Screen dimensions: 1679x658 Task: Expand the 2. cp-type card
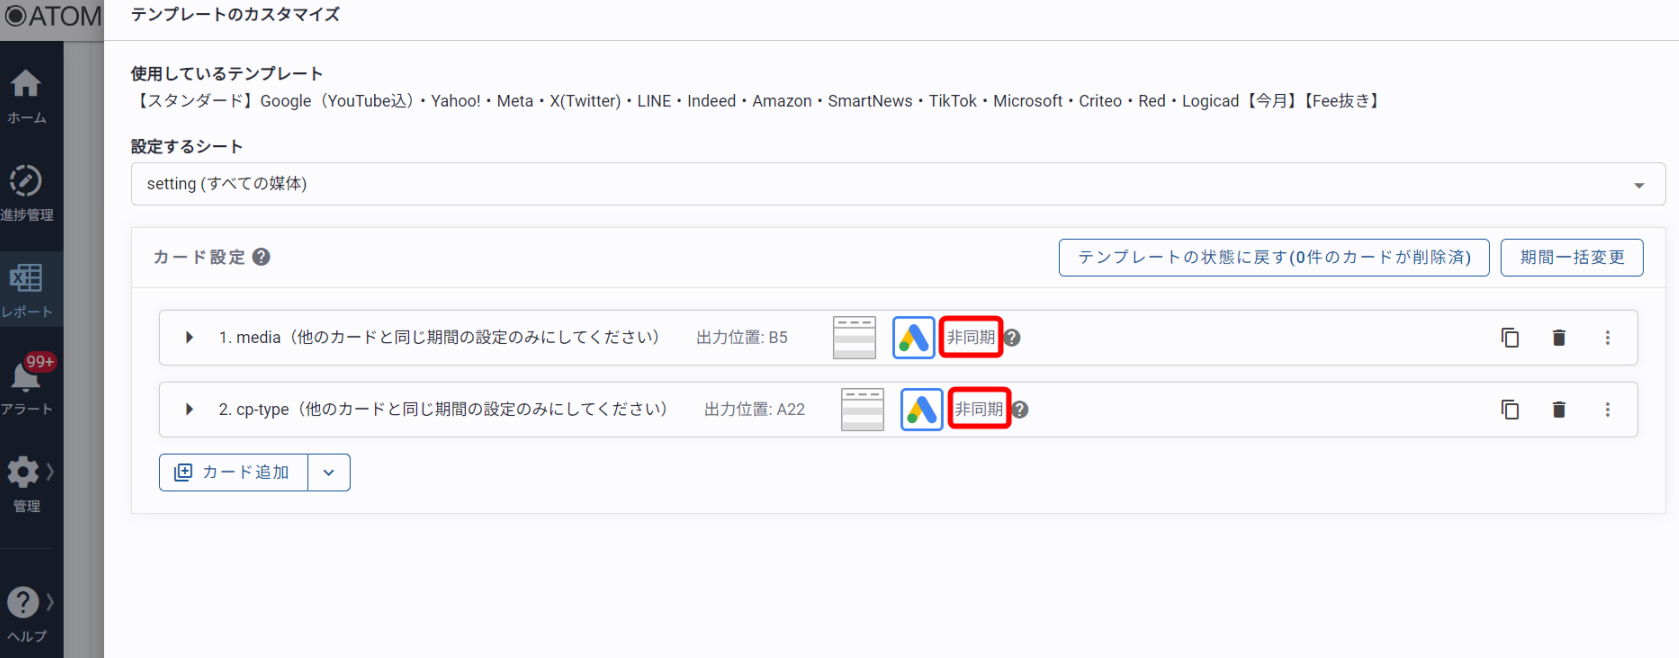click(189, 410)
